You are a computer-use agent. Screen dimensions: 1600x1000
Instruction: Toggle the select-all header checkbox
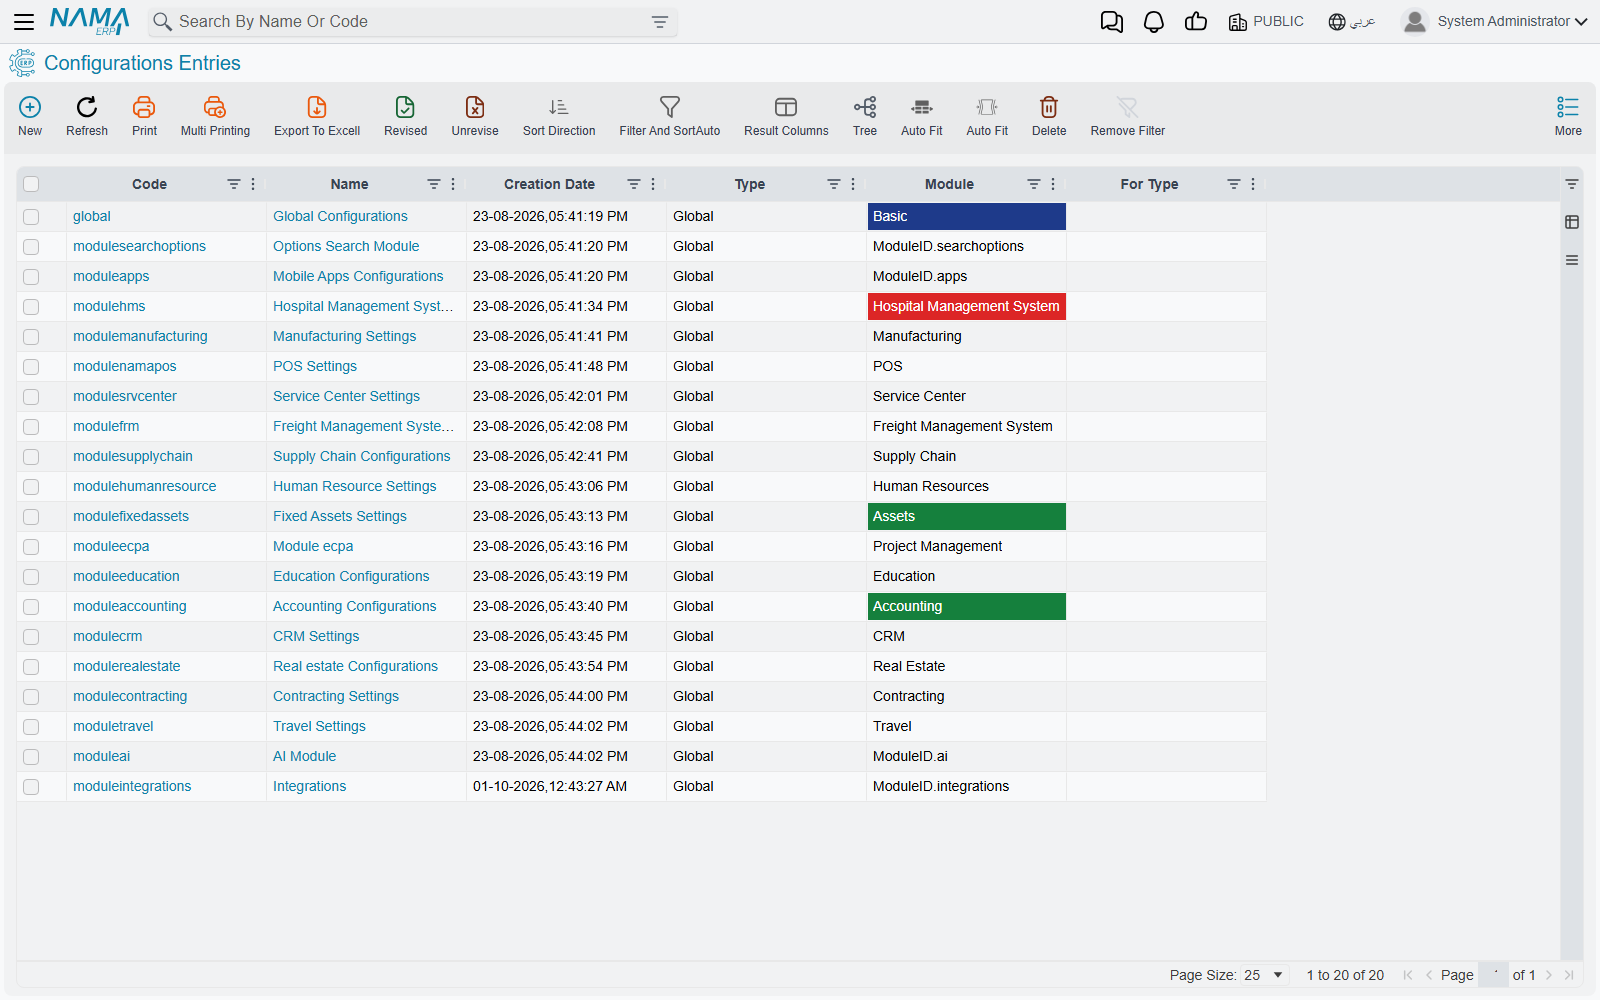pos(31,184)
